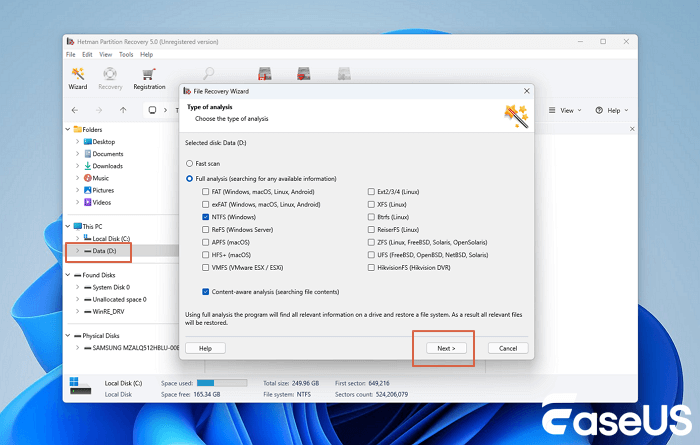This screenshot has height=445, width=700.
Task: Click the Pictures folder icon
Action: tap(88, 190)
